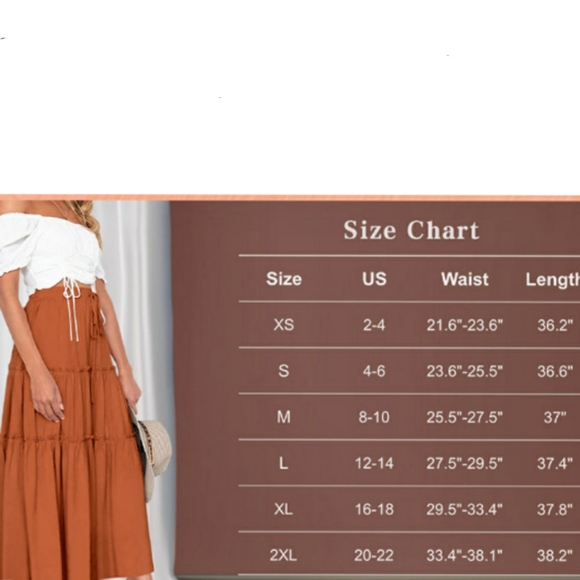
Task: Select the Length column header
Action: point(553,280)
